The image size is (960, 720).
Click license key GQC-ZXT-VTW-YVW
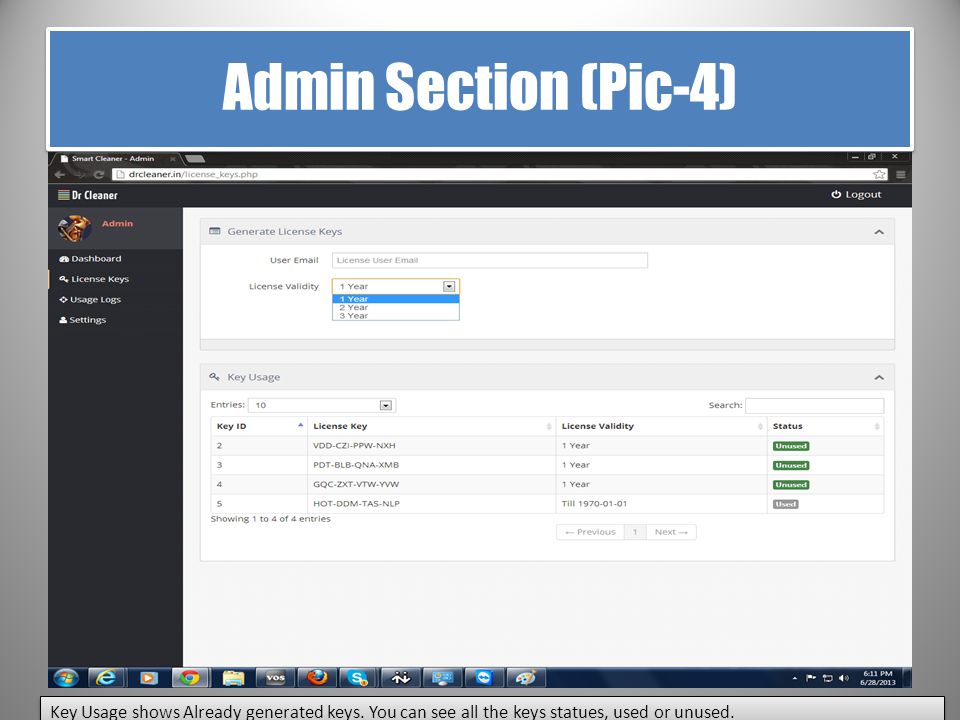(x=356, y=484)
